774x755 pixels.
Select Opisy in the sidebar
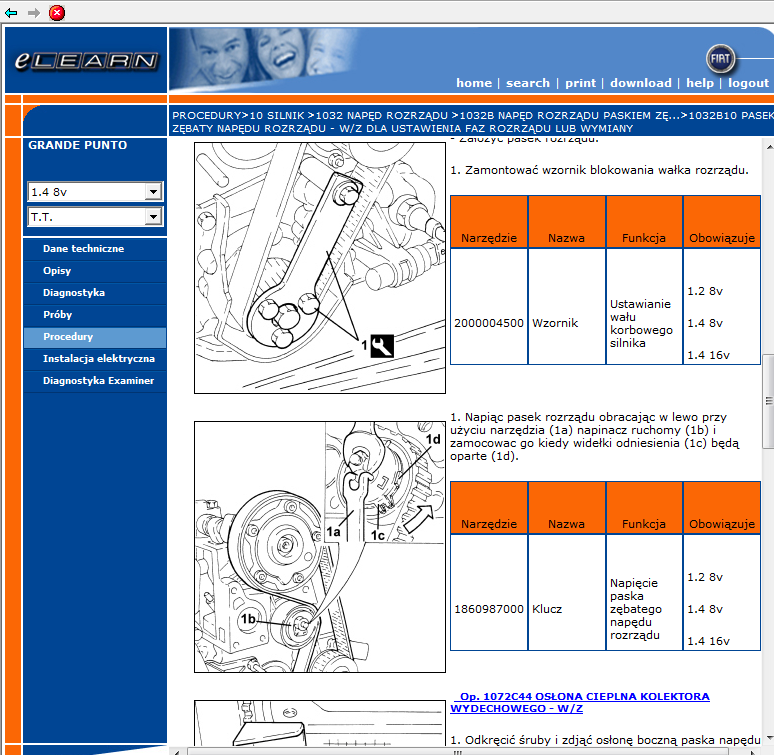point(57,271)
